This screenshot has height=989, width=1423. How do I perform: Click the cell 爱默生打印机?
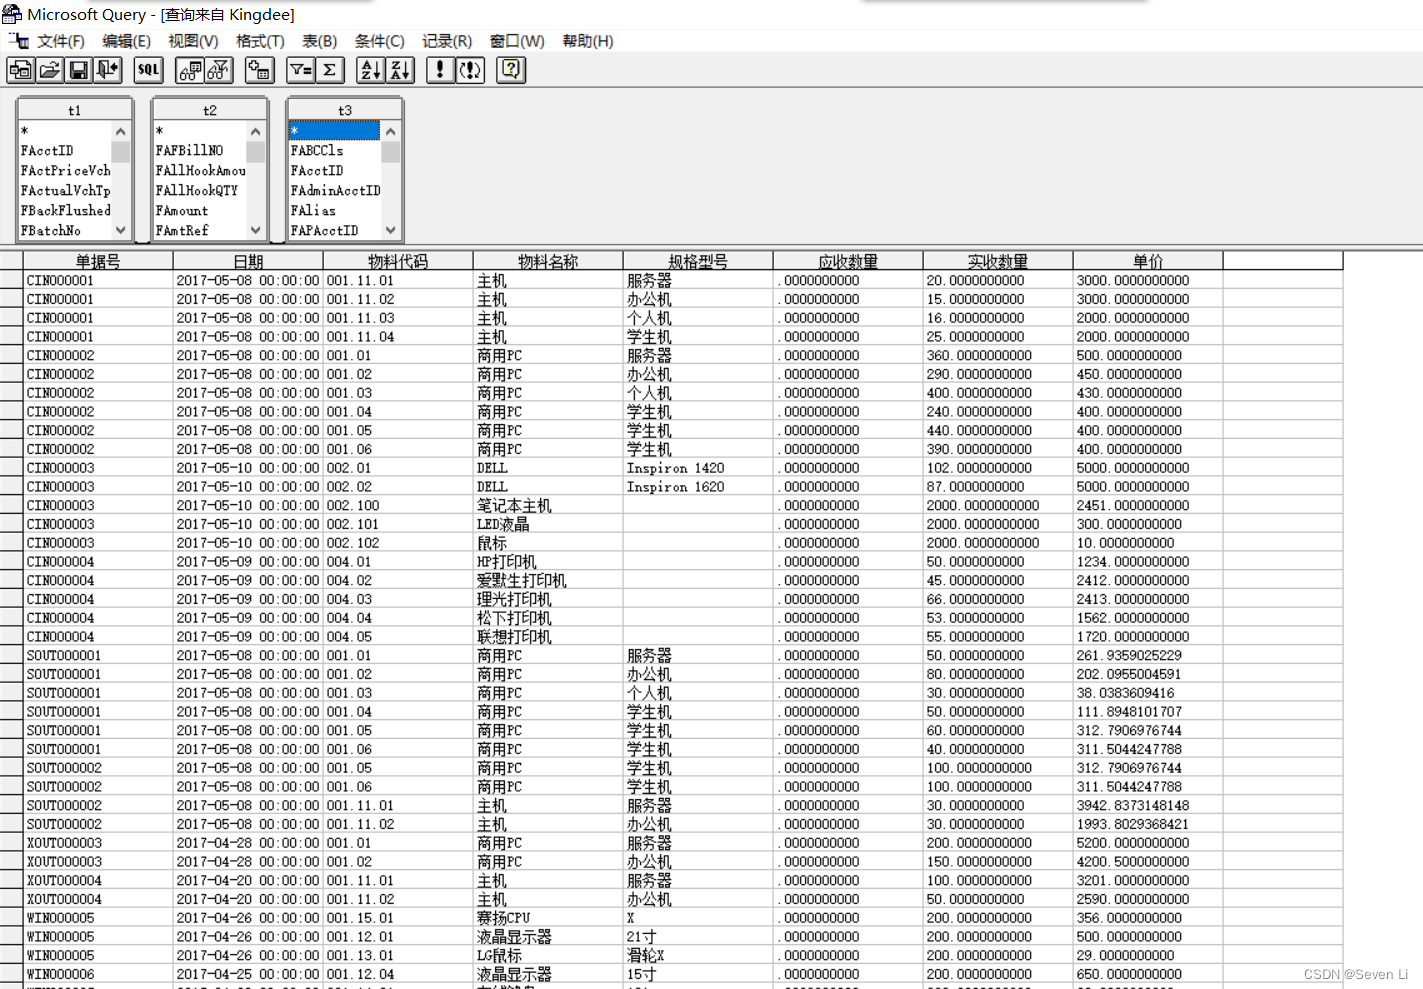tap(548, 581)
